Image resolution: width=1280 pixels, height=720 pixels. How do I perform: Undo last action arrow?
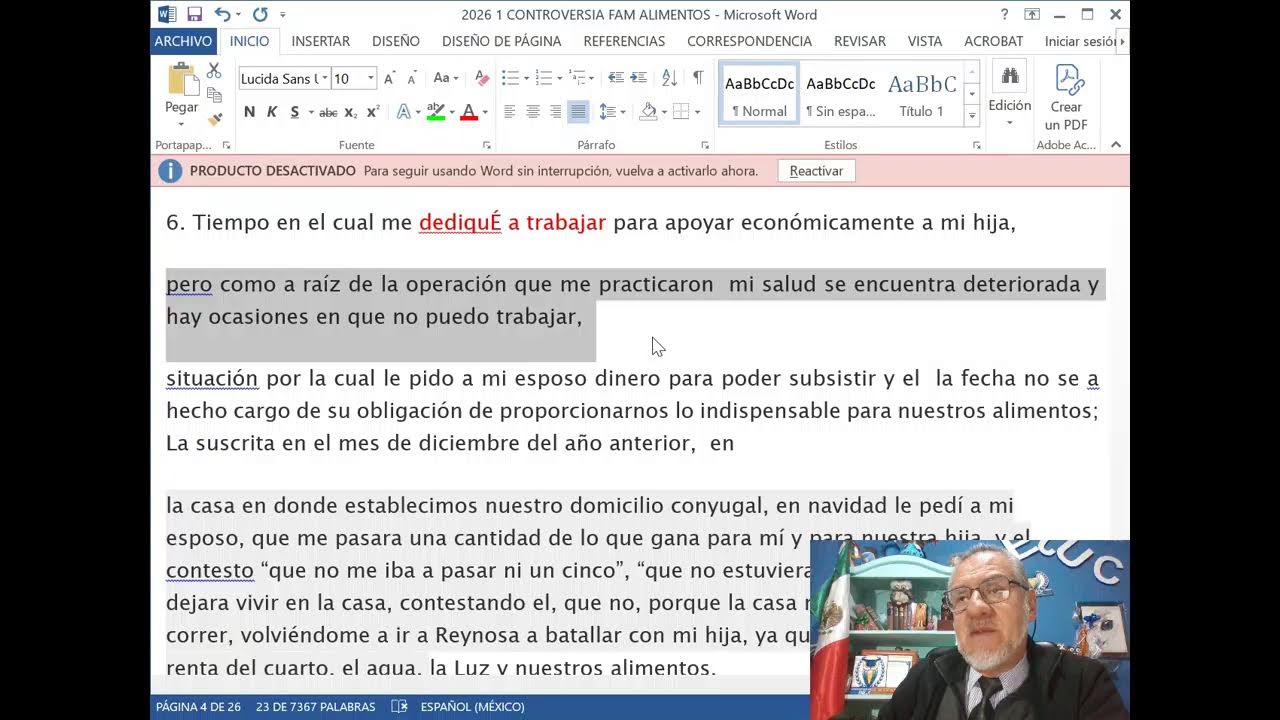coord(222,14)
